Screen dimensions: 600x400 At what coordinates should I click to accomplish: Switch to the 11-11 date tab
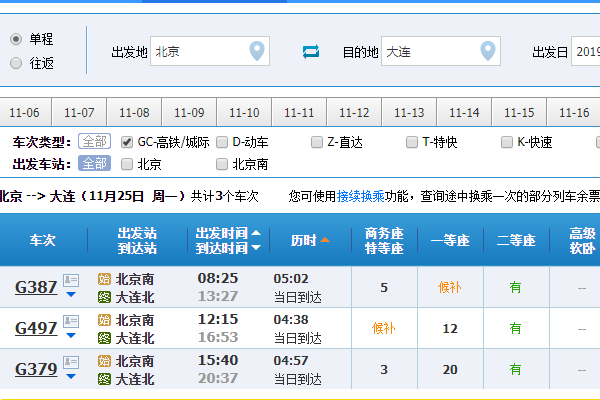[299, 112]
